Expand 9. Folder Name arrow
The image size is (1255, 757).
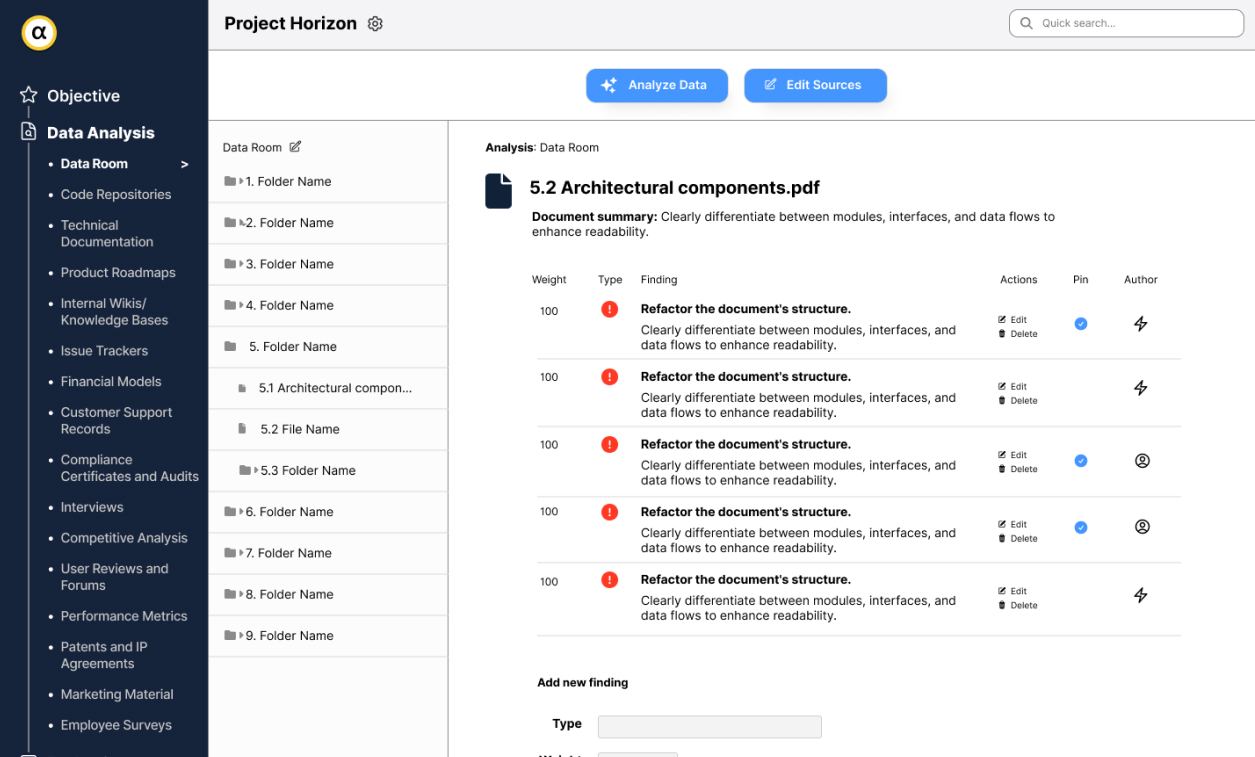coord(241,635)
